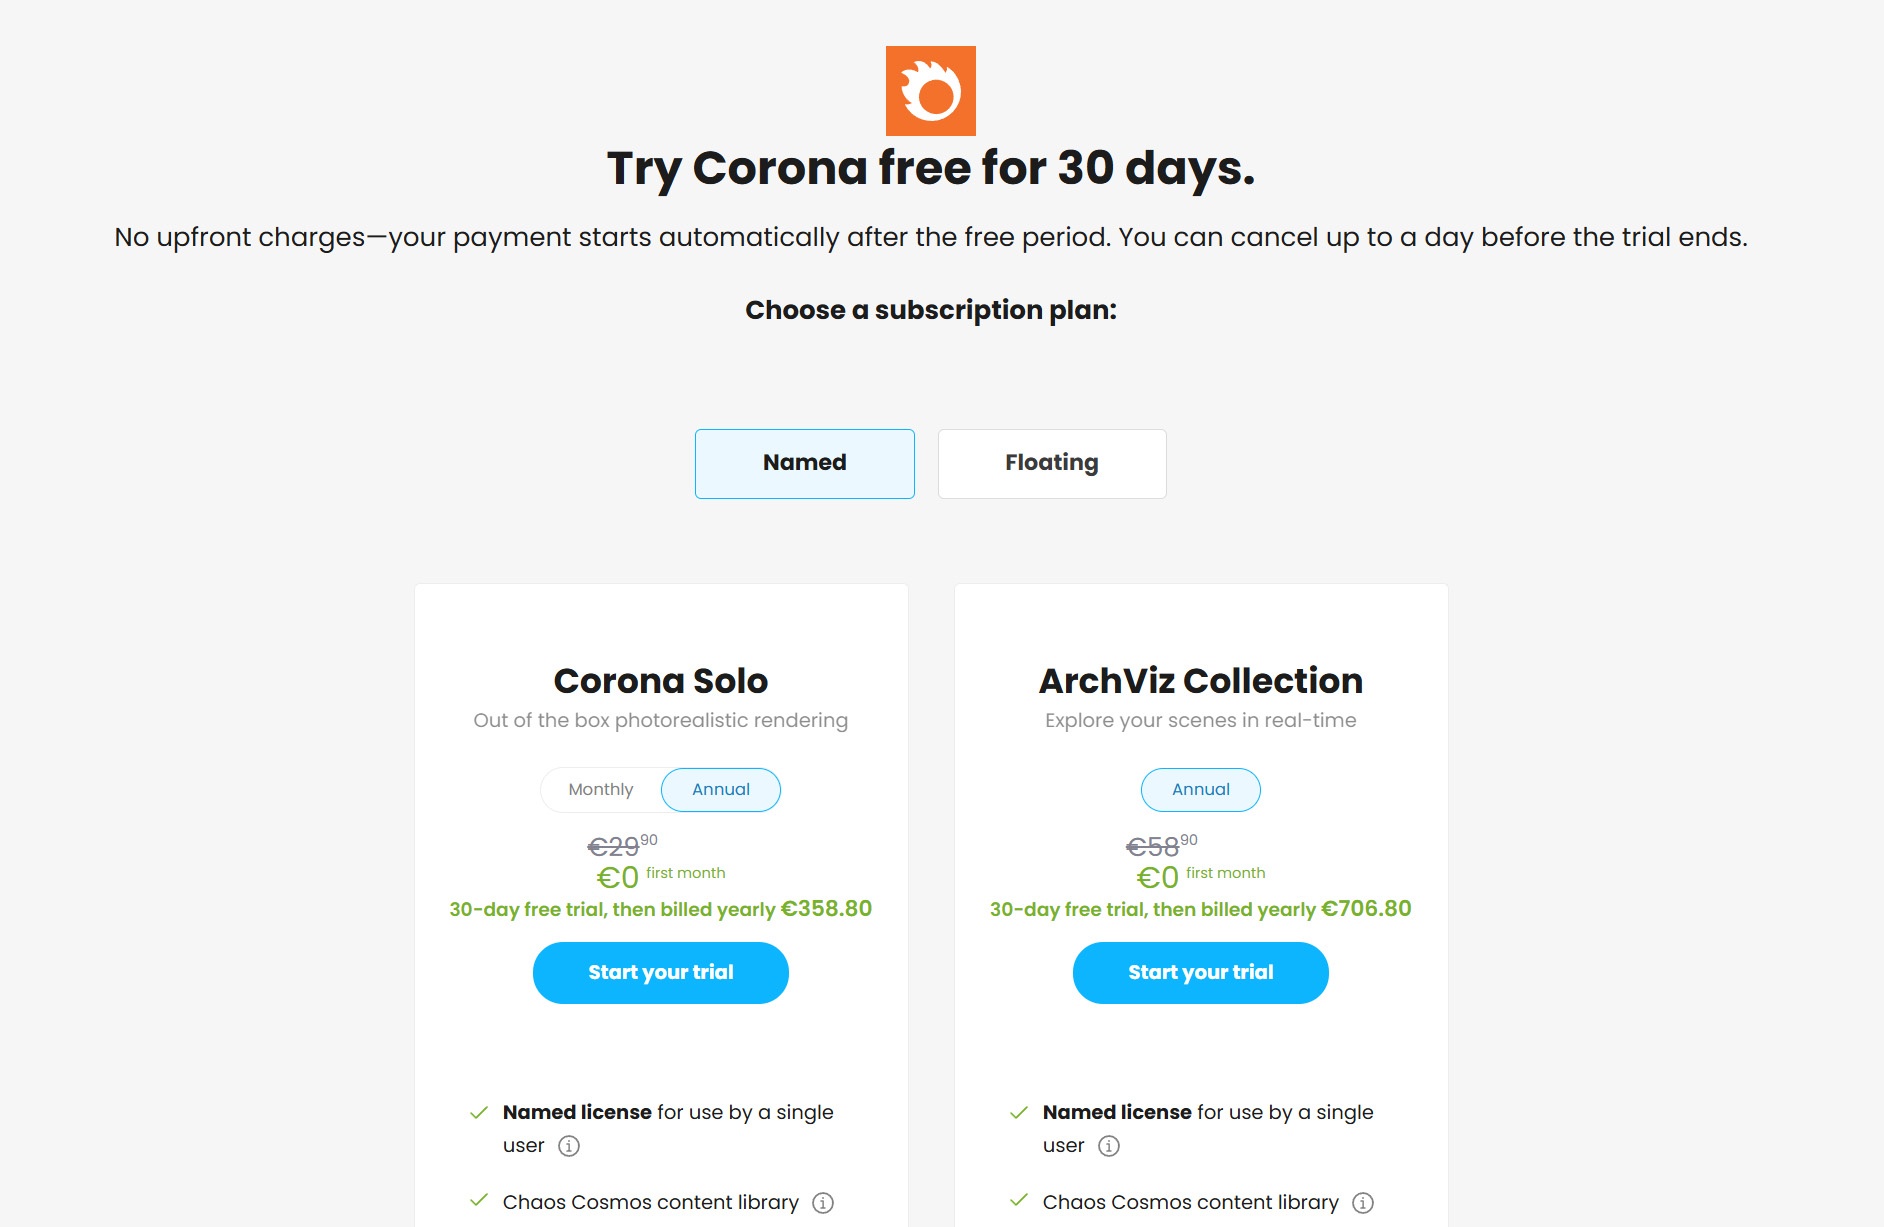Viewport: 1884px width, 1227px height.
Task: Click green checkmark beside ArchViz Chaos Cosmos
Action: coord(1019,1201)
